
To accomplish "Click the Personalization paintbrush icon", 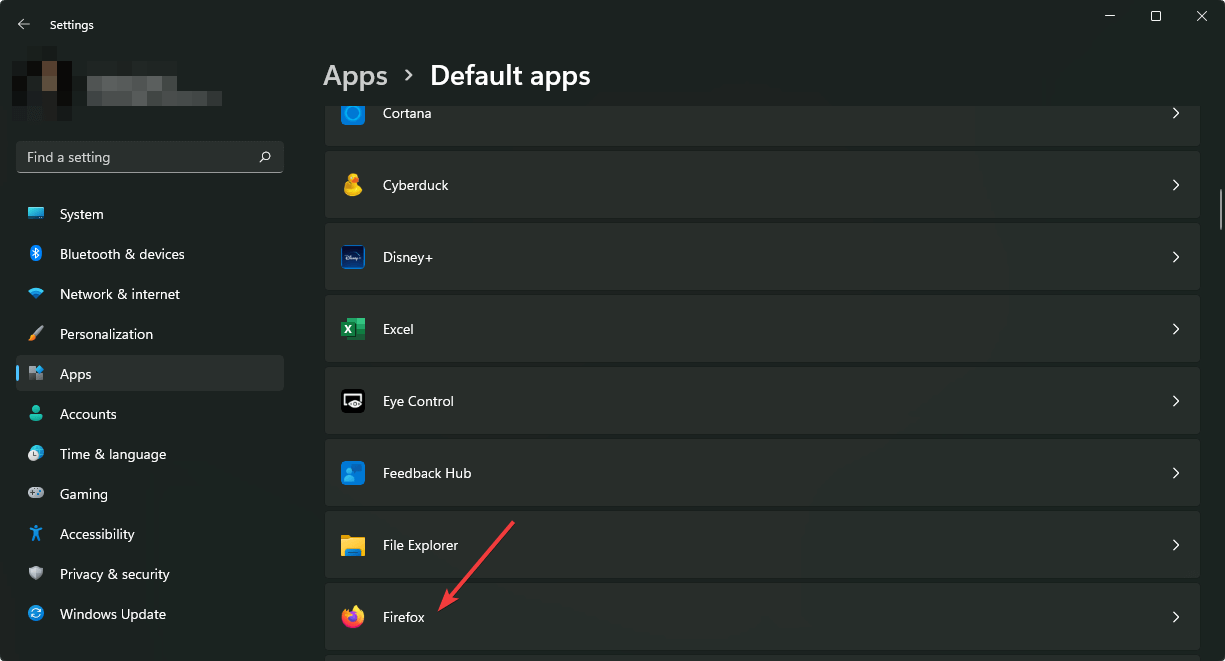I will point(36,334).
